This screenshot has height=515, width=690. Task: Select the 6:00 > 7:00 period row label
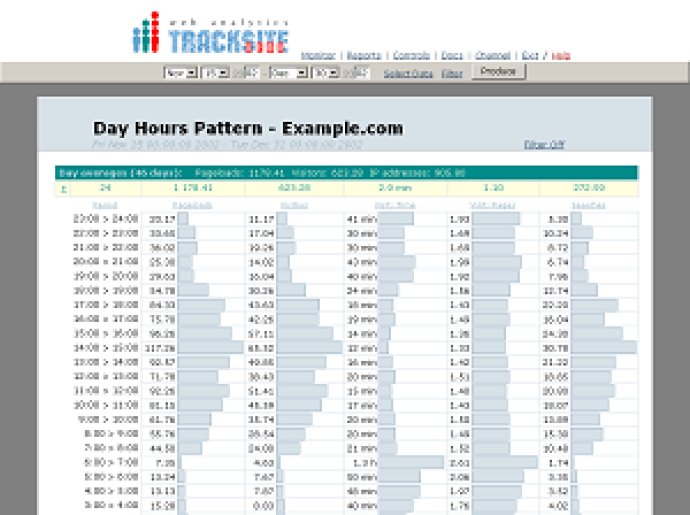pyautogui.click(x=111, y=463)
